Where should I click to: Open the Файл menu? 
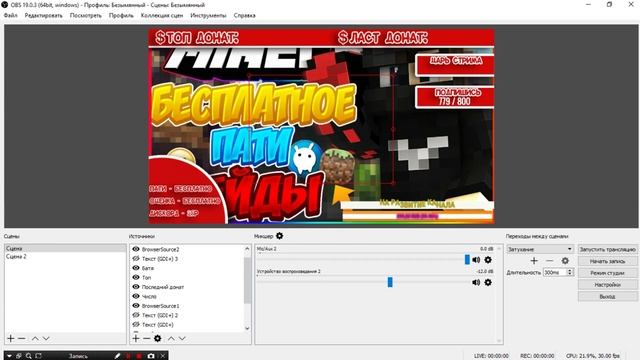(x=10, y=15)
